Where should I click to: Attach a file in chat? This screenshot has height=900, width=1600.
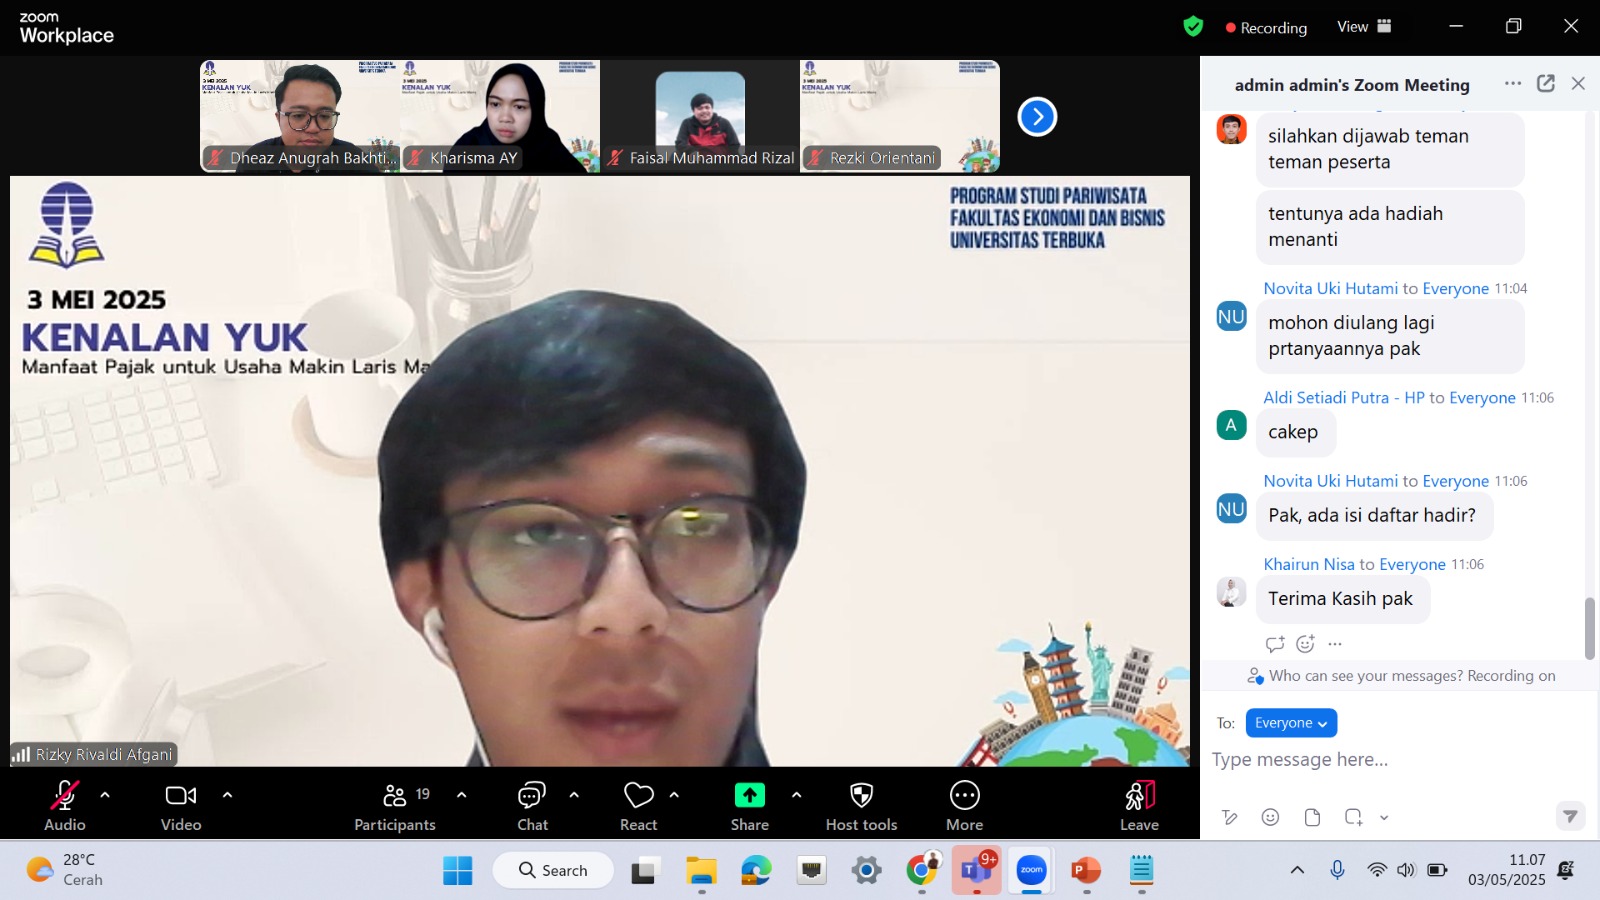tap(1312, 817)
